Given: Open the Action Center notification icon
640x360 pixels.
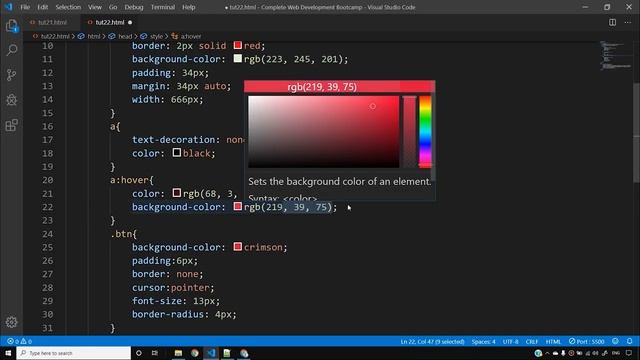Looking at the screenshot, I should point(629,353).
